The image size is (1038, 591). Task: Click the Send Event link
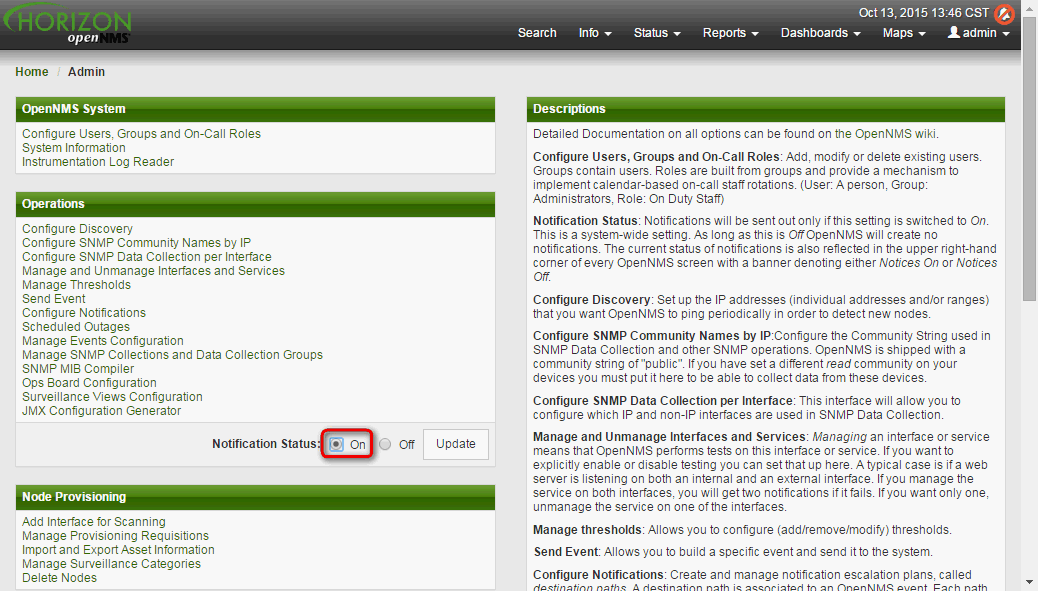54,298
